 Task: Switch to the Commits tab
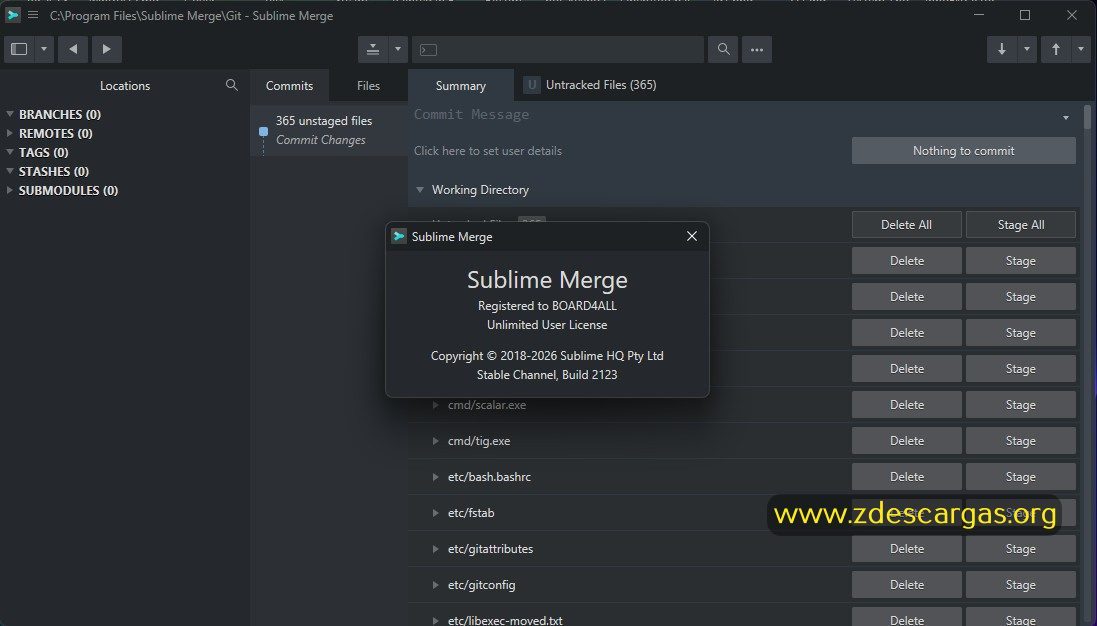(x=289, y=85)
